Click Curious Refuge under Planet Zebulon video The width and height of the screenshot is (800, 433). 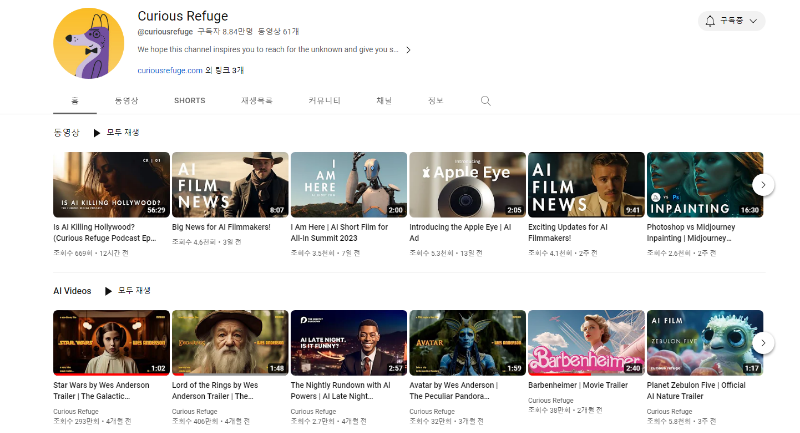click(669, 411)
